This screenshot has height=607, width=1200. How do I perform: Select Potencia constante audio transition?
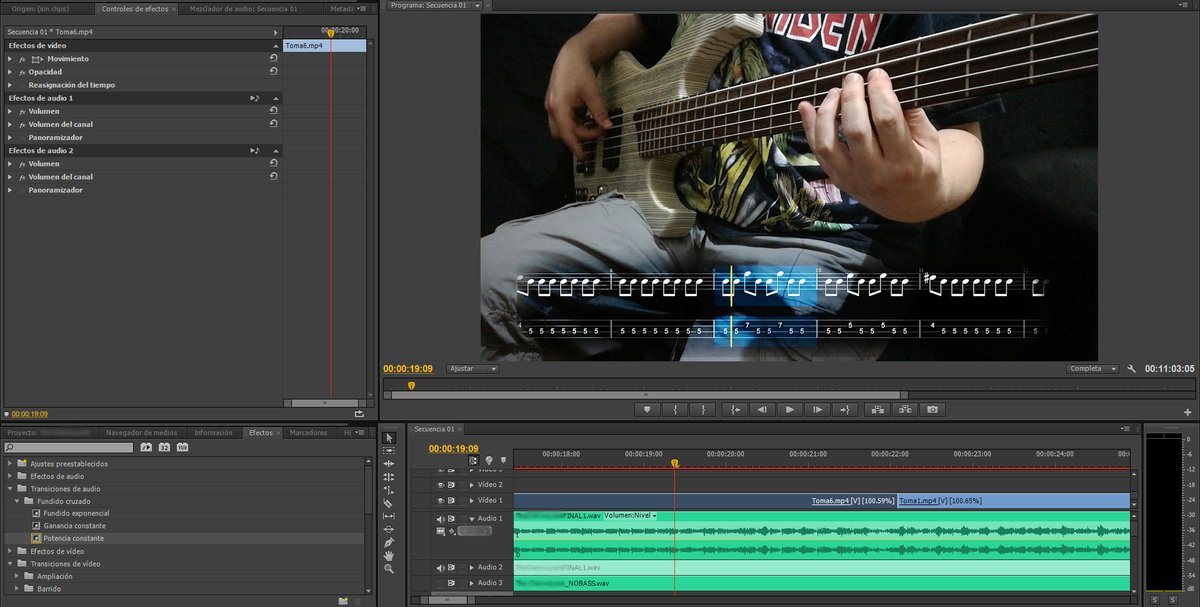point(73,538)
